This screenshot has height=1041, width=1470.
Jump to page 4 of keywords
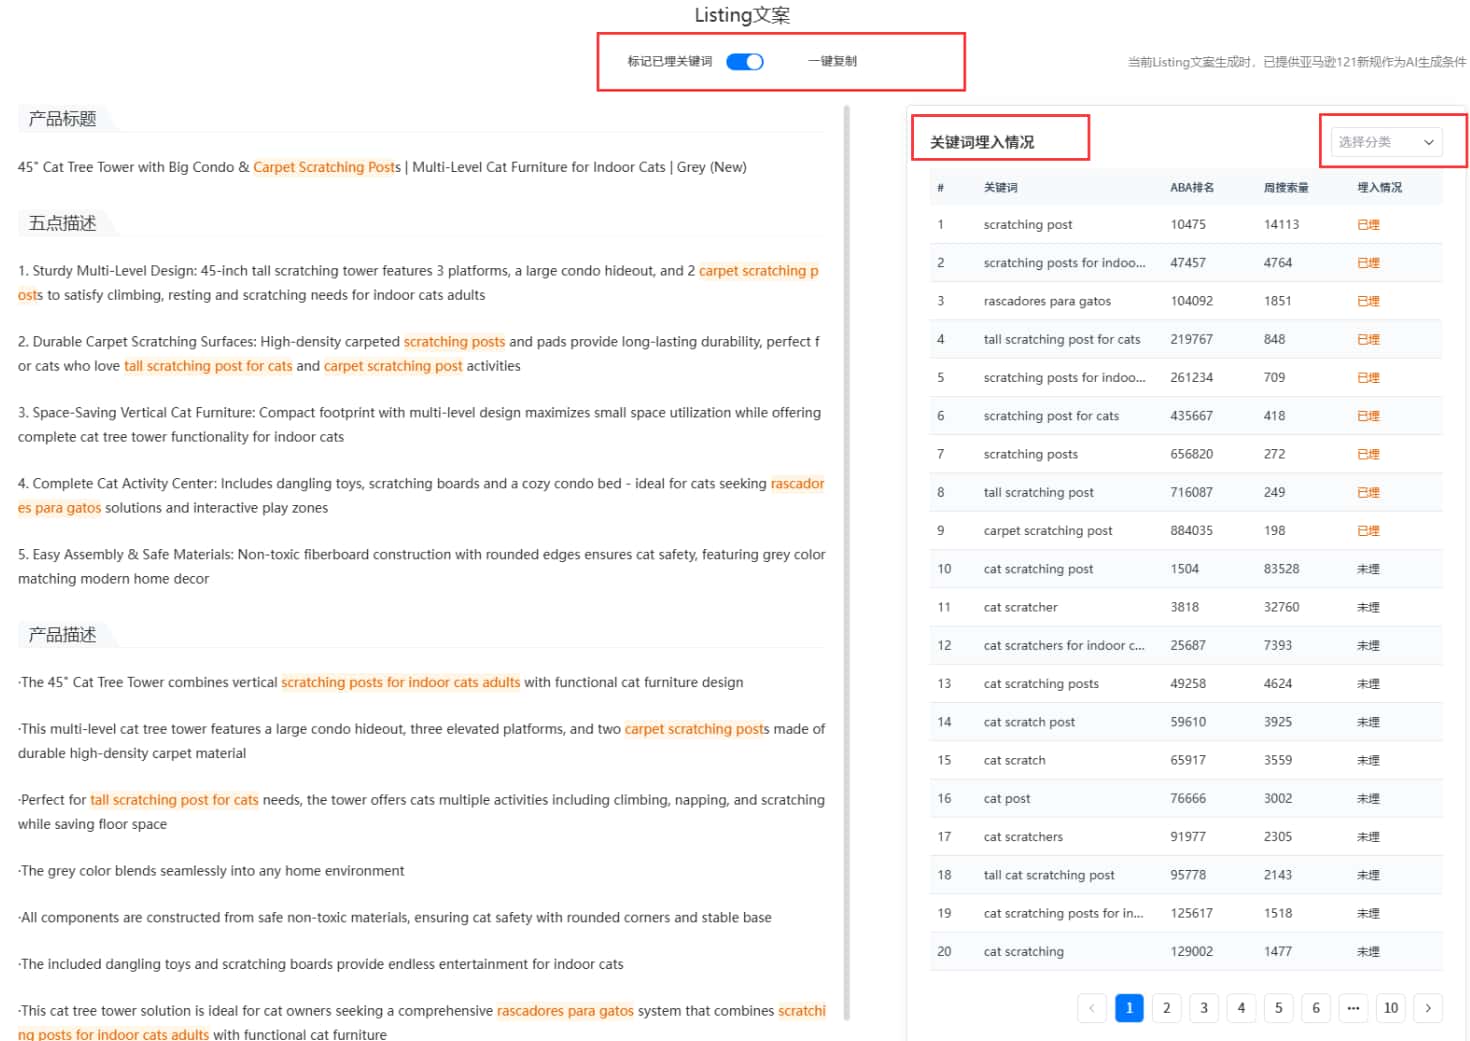[x=1241, y=1008]
